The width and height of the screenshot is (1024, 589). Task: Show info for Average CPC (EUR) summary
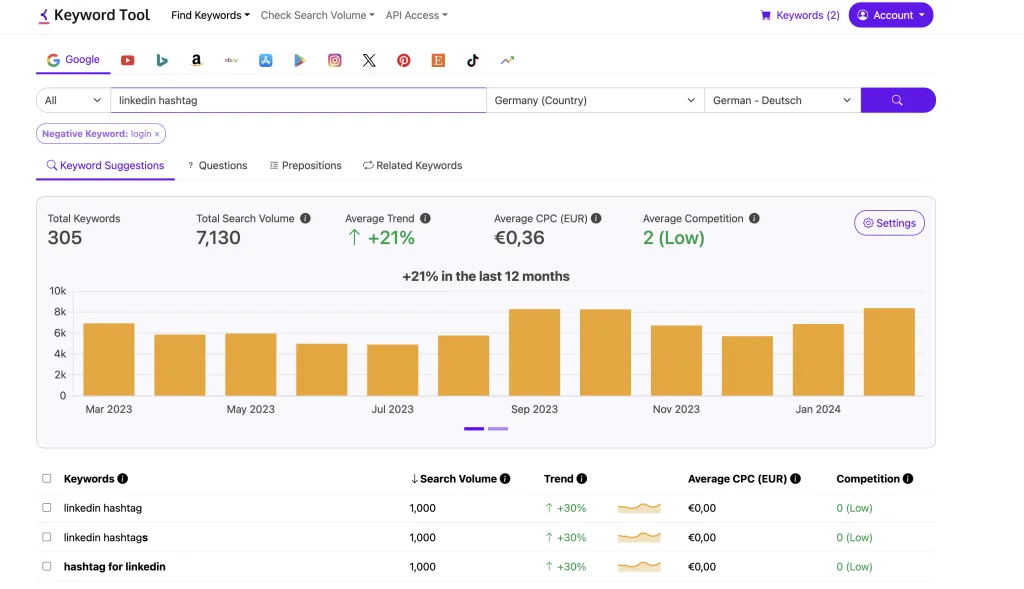[x=596, y=218]
